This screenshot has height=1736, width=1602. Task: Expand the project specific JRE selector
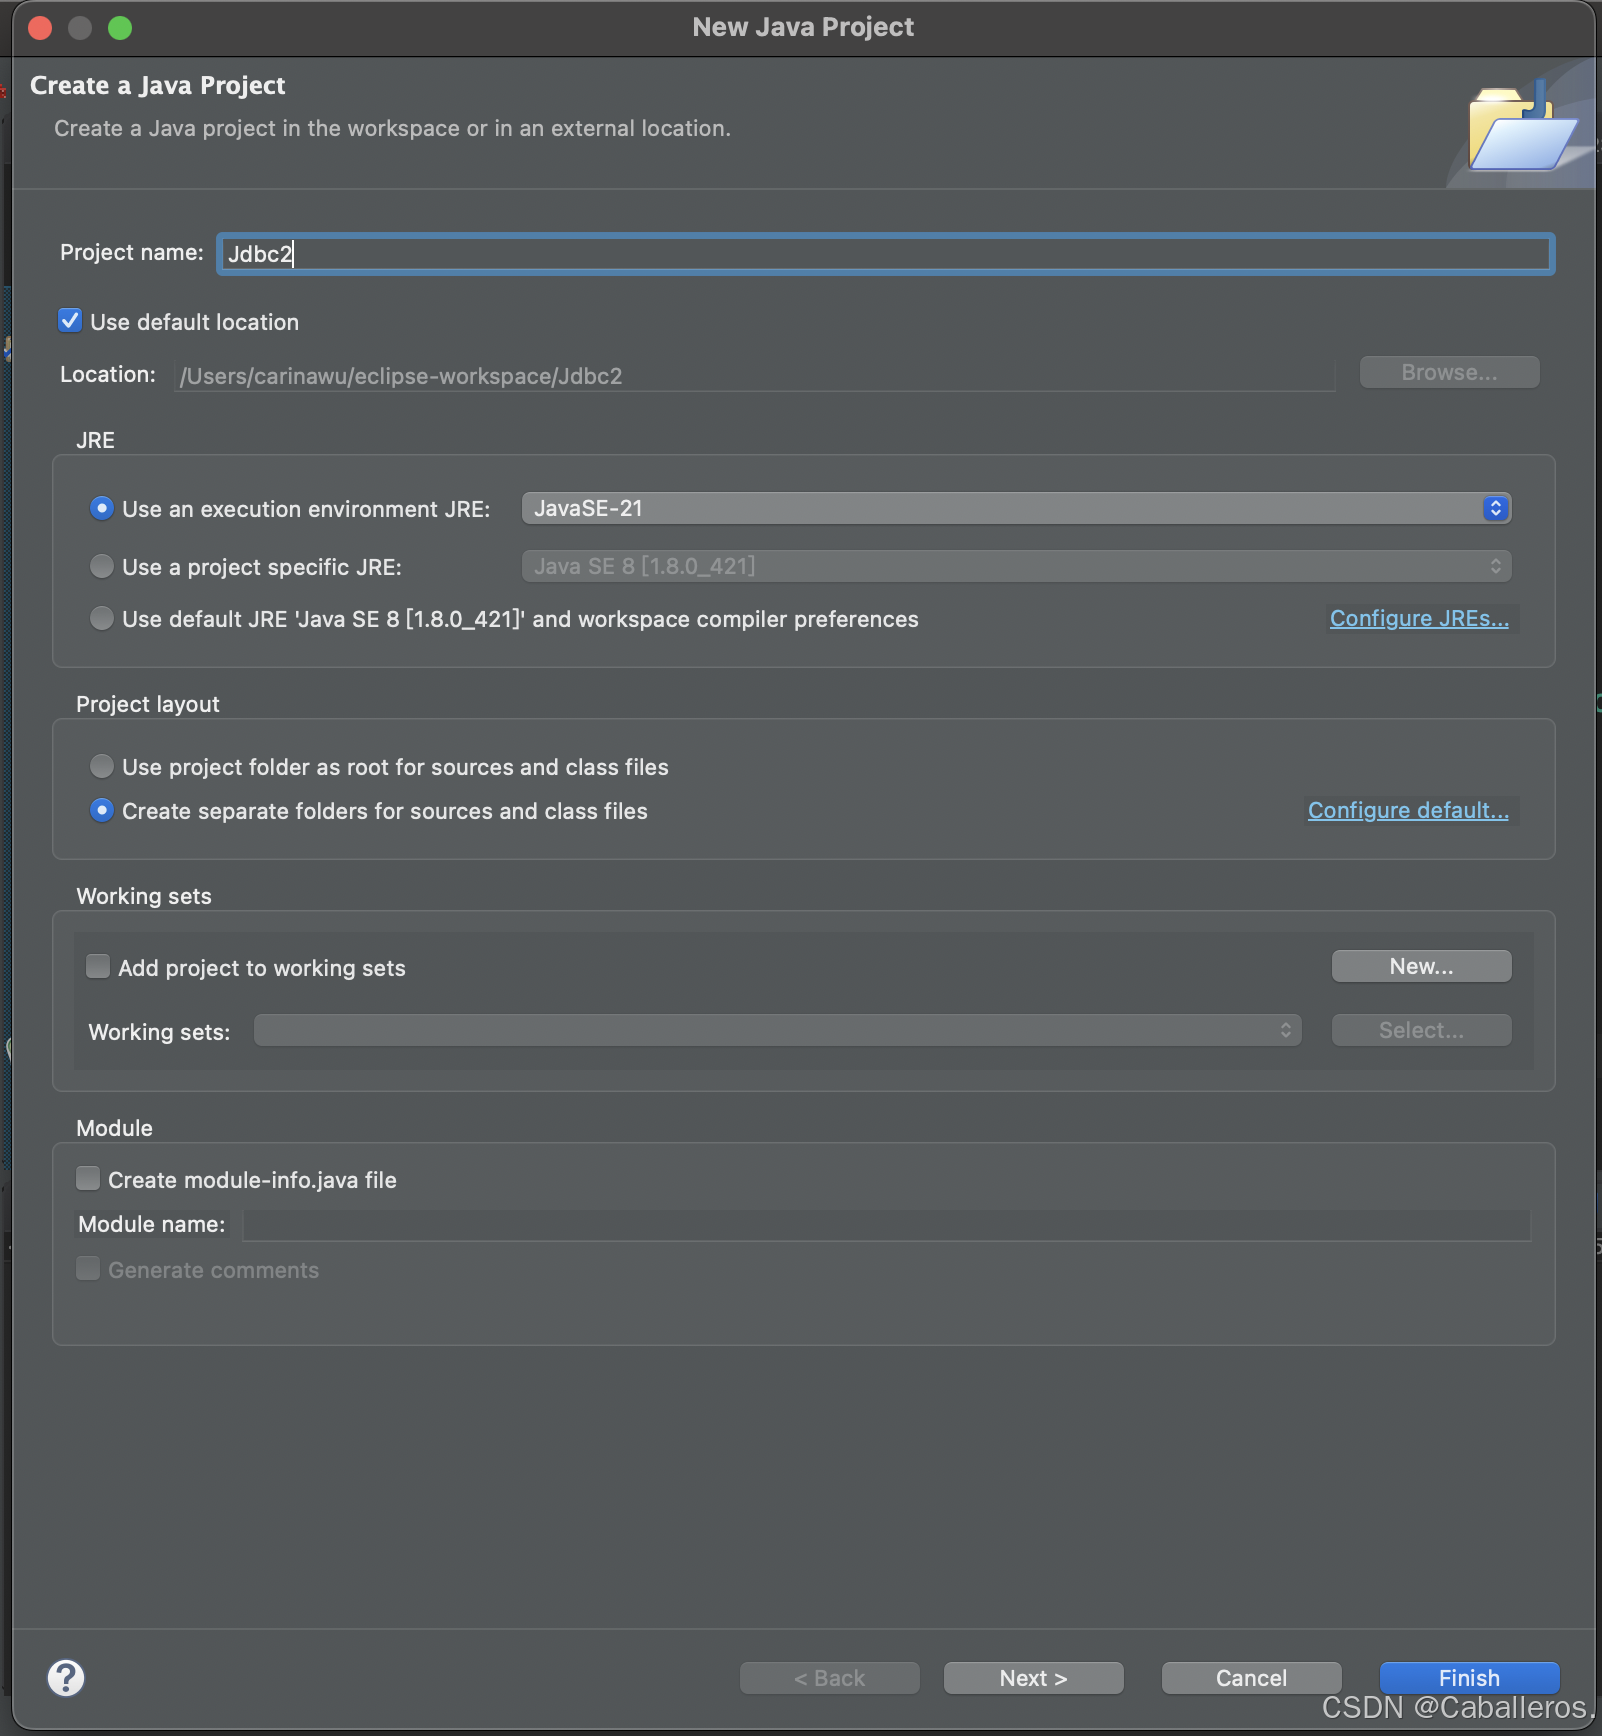1497,566
